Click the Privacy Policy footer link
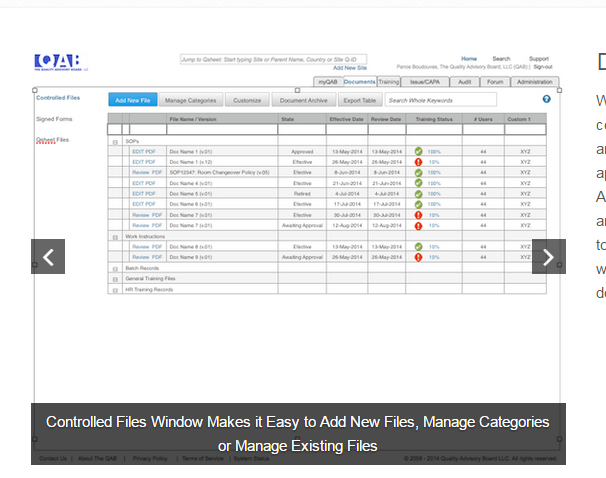606x478 pixels. click(x=150, y=458)
